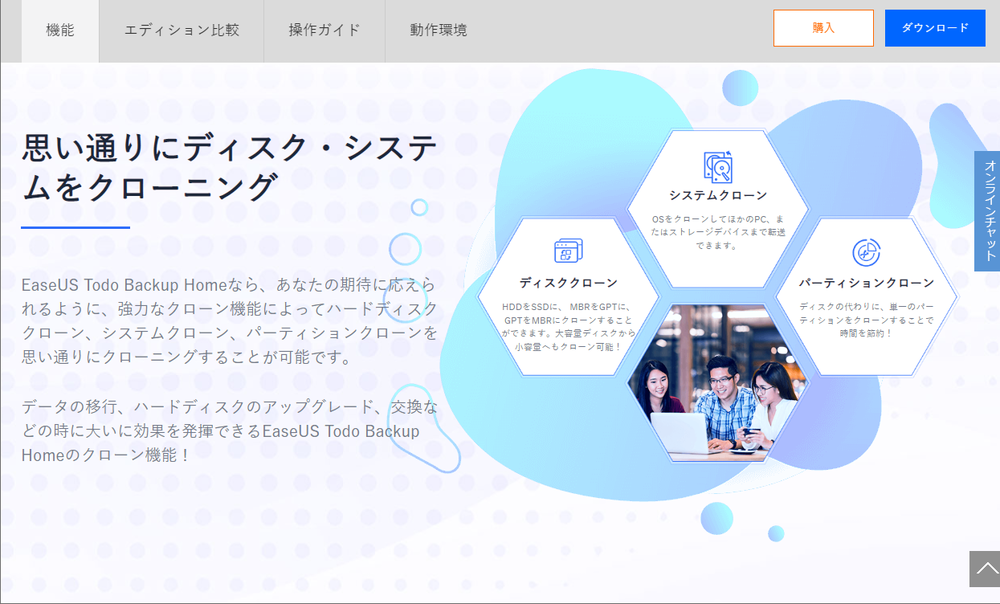This screenshot has width=1000, height=604.
Task: Click the blue ダウンロード button
Action: coord(935,28)
